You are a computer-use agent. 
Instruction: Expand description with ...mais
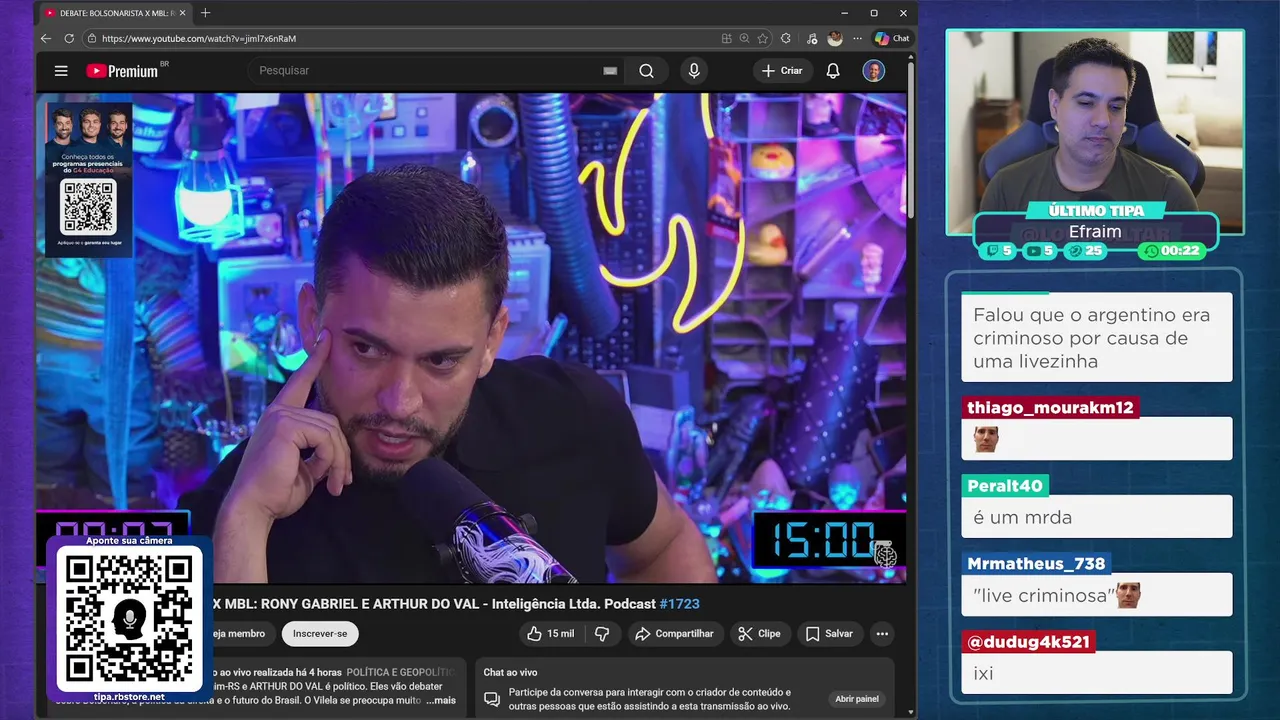point(440,700)
